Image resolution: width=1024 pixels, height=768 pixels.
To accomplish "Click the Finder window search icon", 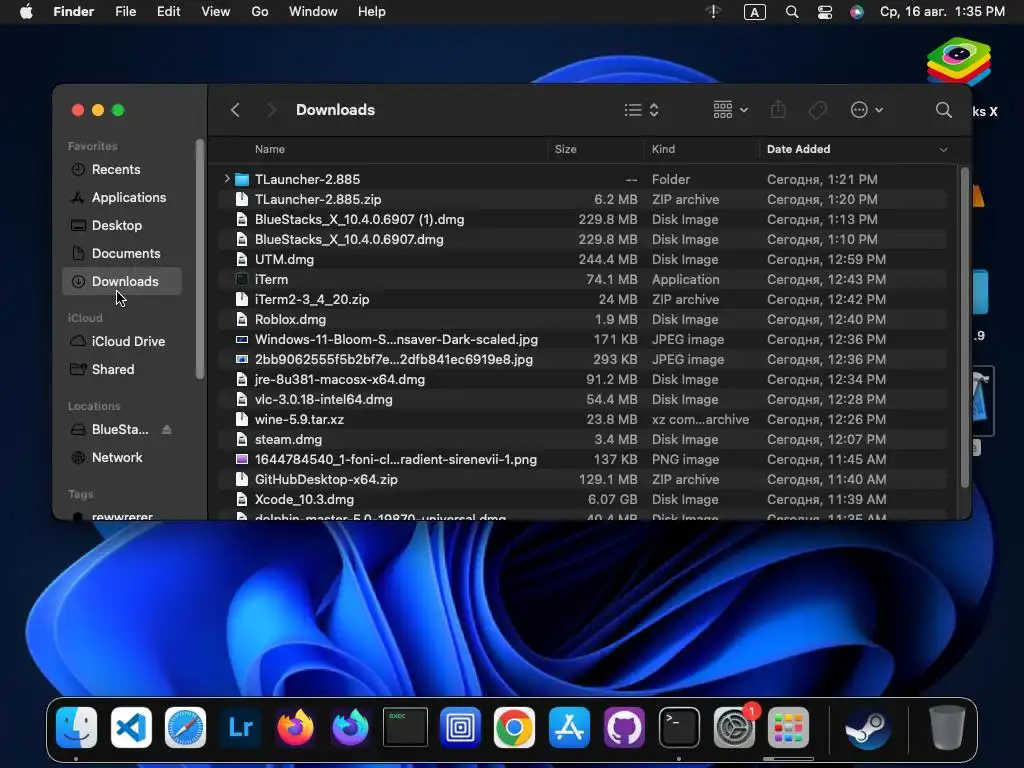I will tap(943, 110).
